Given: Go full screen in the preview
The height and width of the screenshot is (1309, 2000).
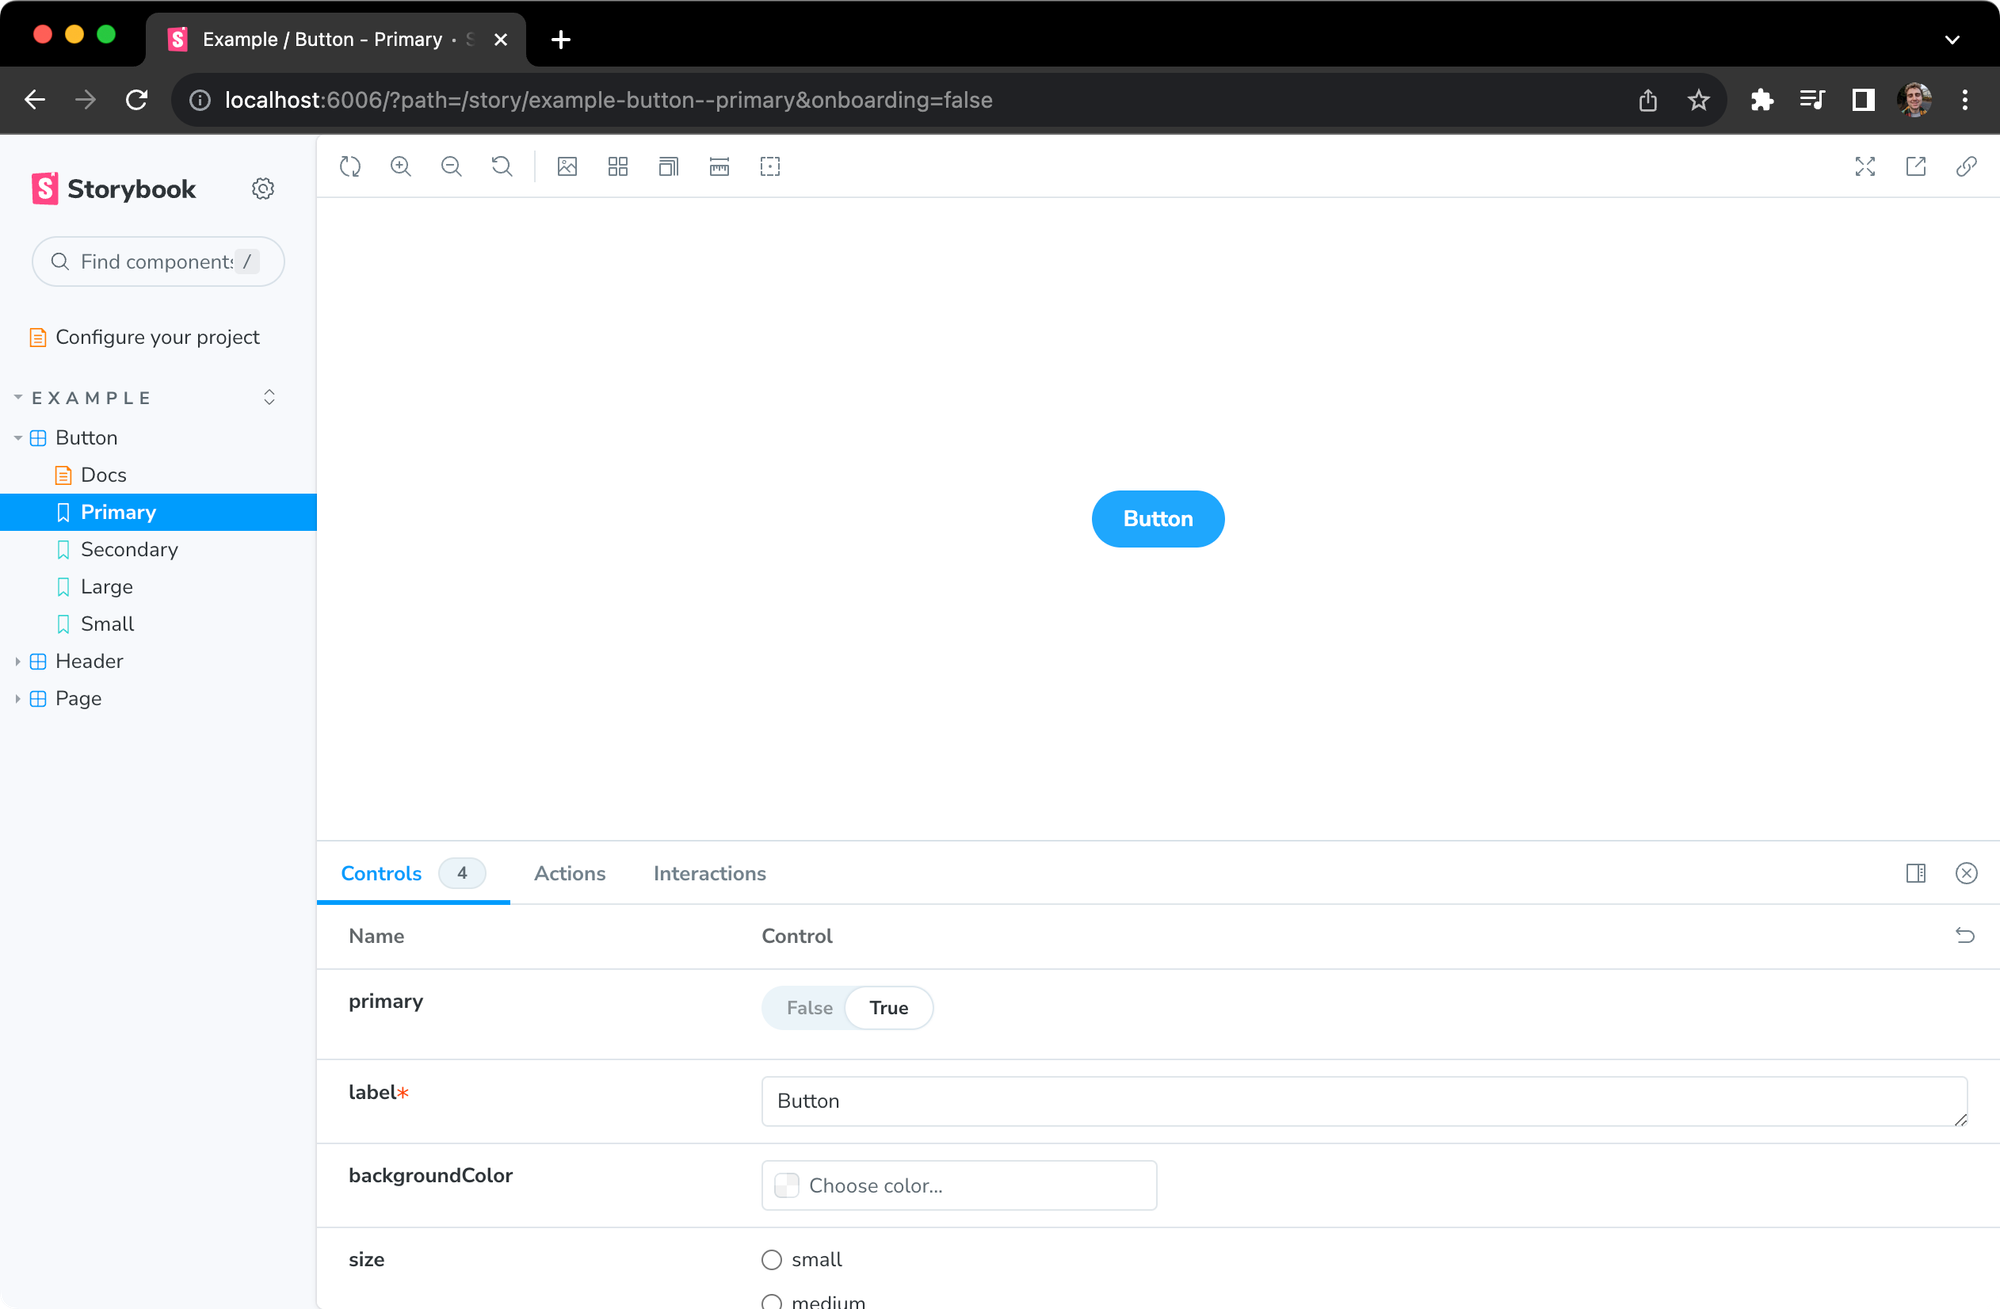Looking at the screenshot, I should coord(1865,166).
